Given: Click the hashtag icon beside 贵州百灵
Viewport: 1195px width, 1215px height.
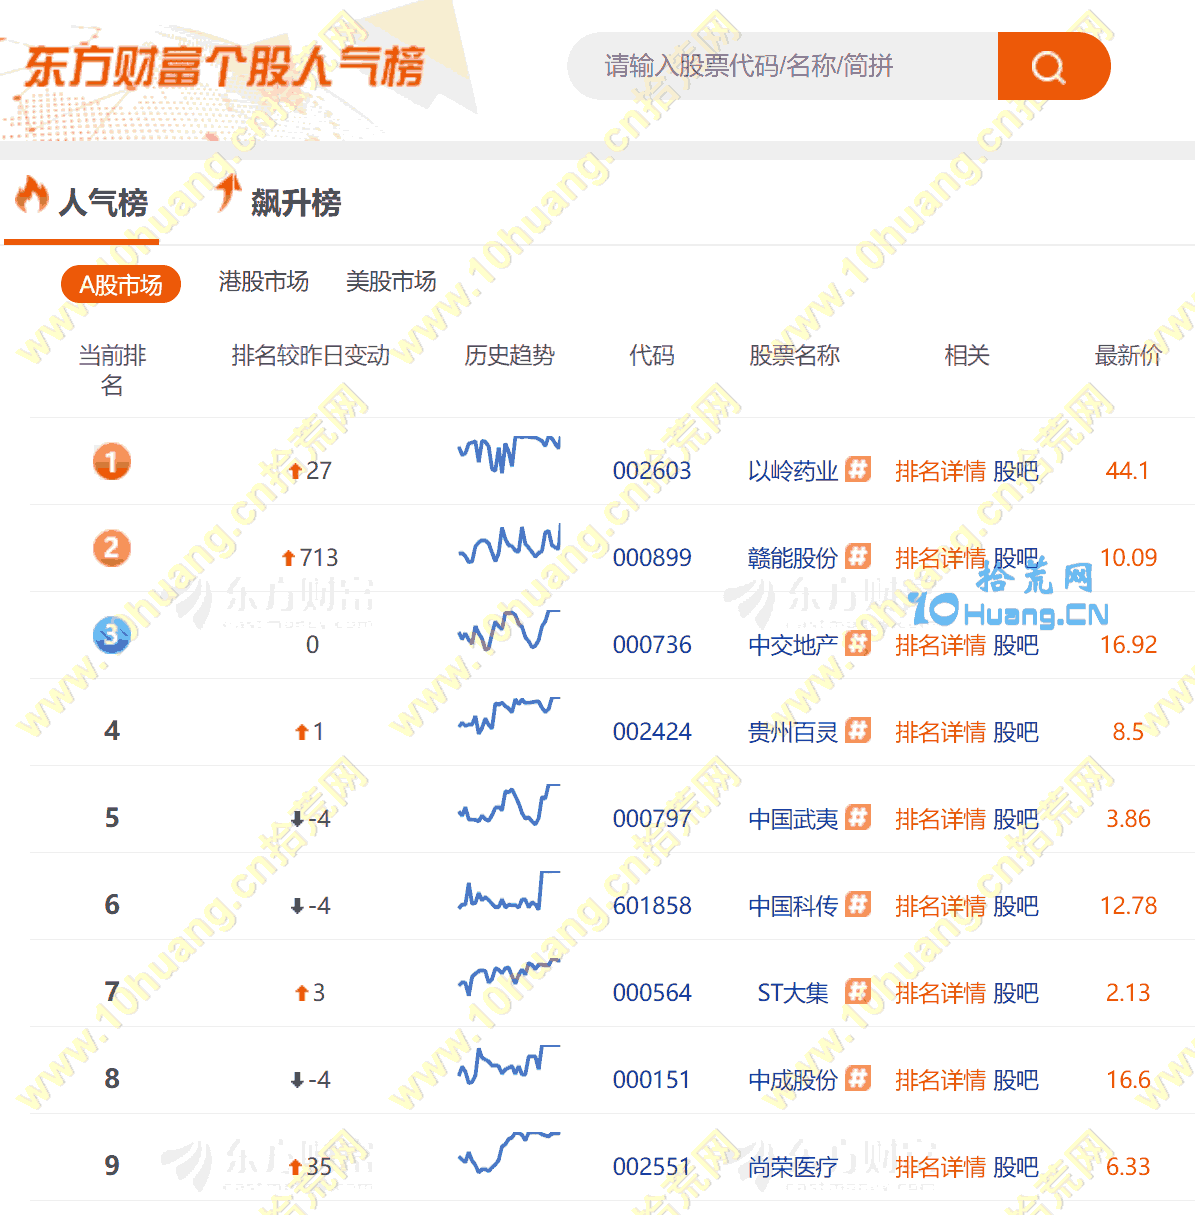Looking at the screenshot, I should 858,730.
